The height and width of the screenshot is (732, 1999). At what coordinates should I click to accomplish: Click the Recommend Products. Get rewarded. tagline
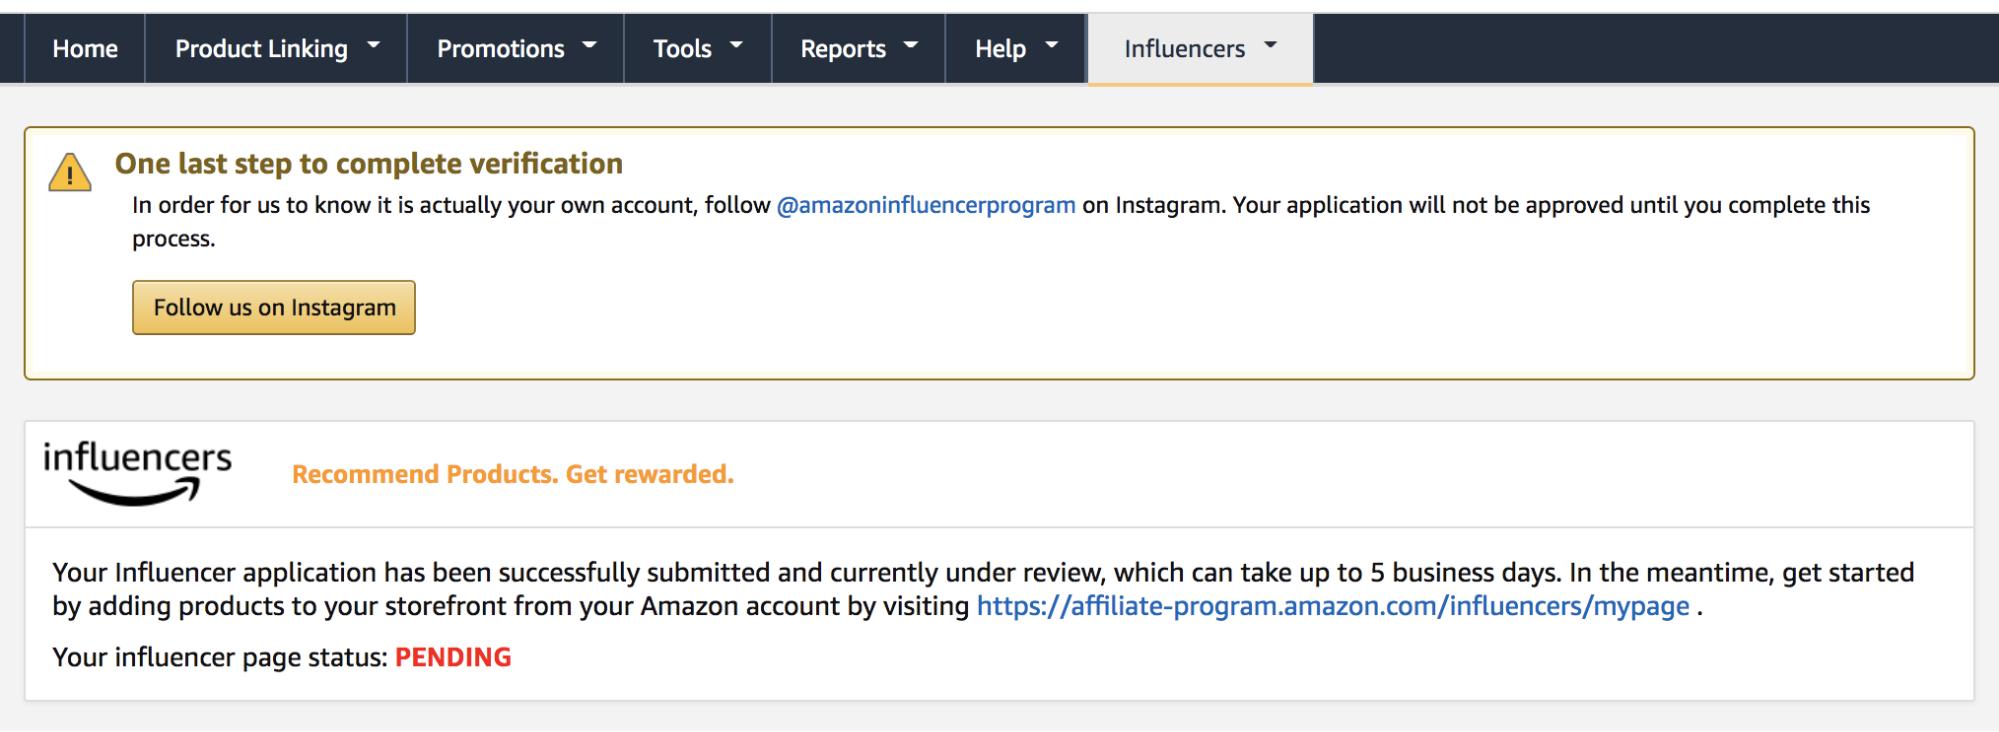(512, 474)
